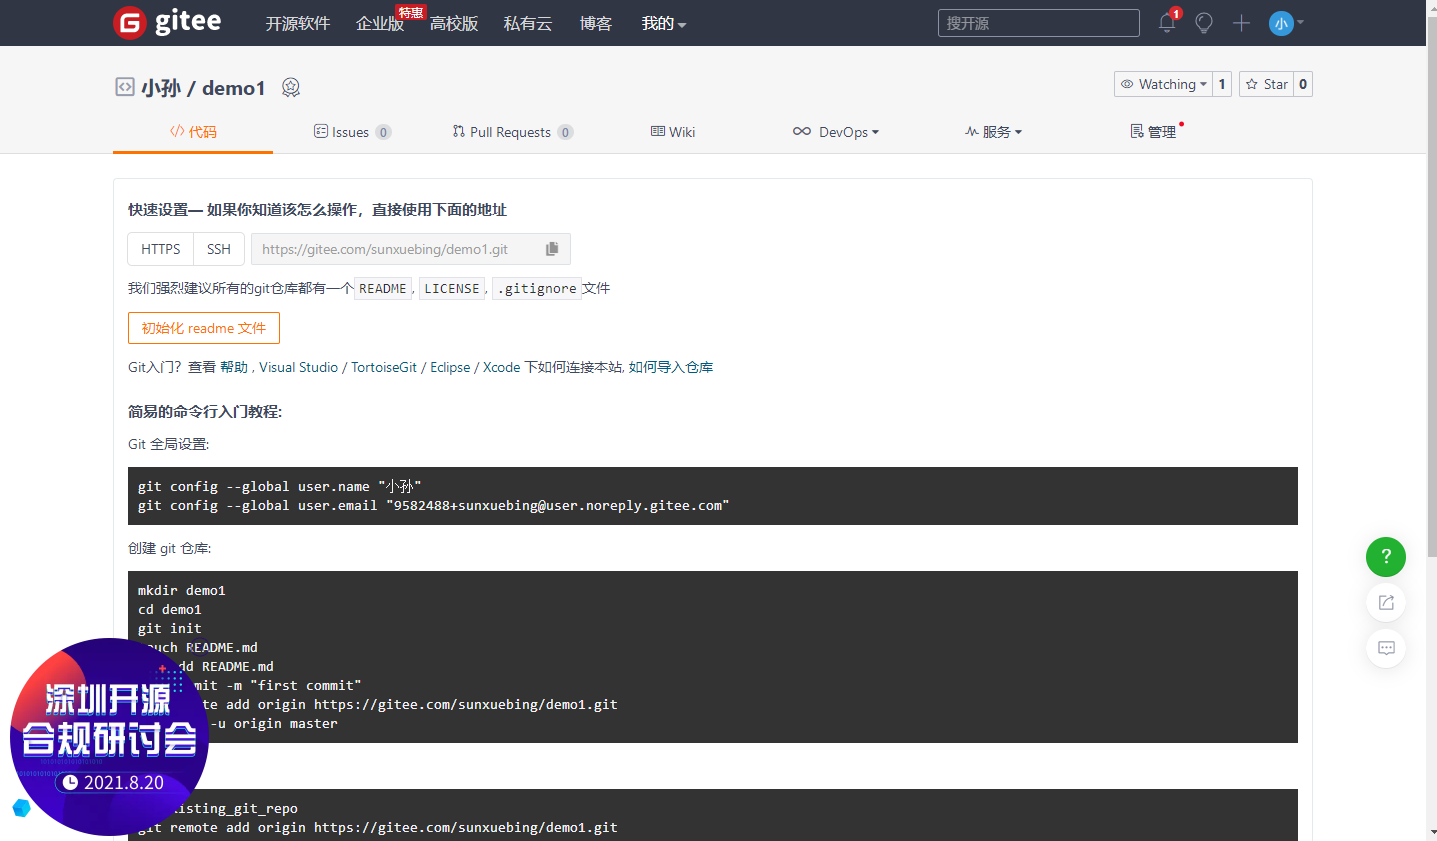This screenshot has height=841, width=1437.
Task: Click the 'cd demo1' command line
Action: tap(170, 610)
